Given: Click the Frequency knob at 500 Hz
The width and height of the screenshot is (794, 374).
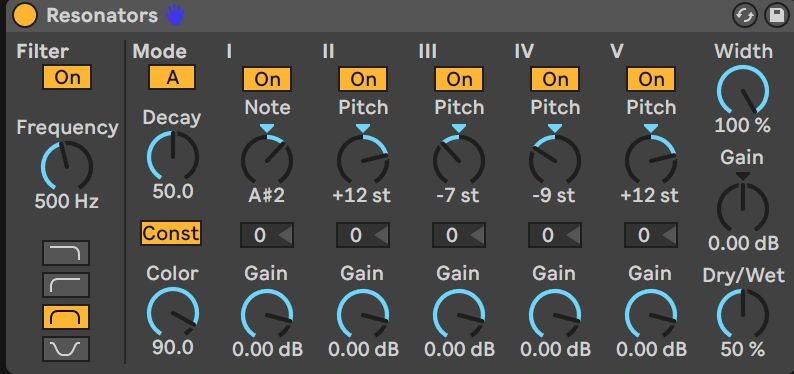Looking at the screenshot, I should click(67, 166).
